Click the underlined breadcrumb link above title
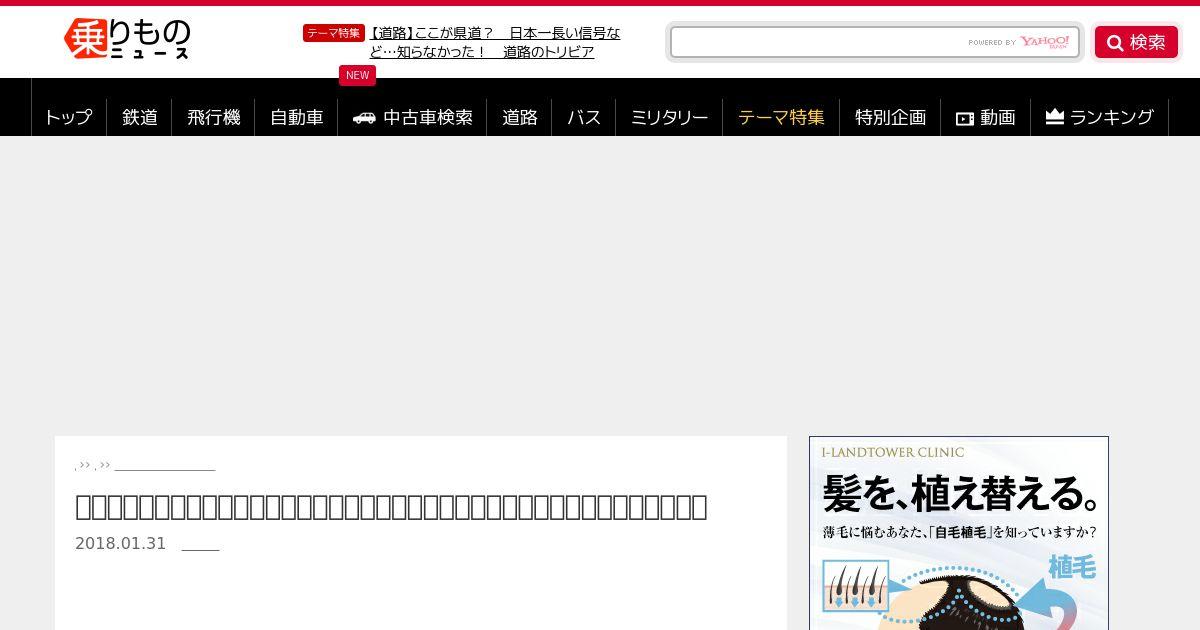 (x=165, y=465)
